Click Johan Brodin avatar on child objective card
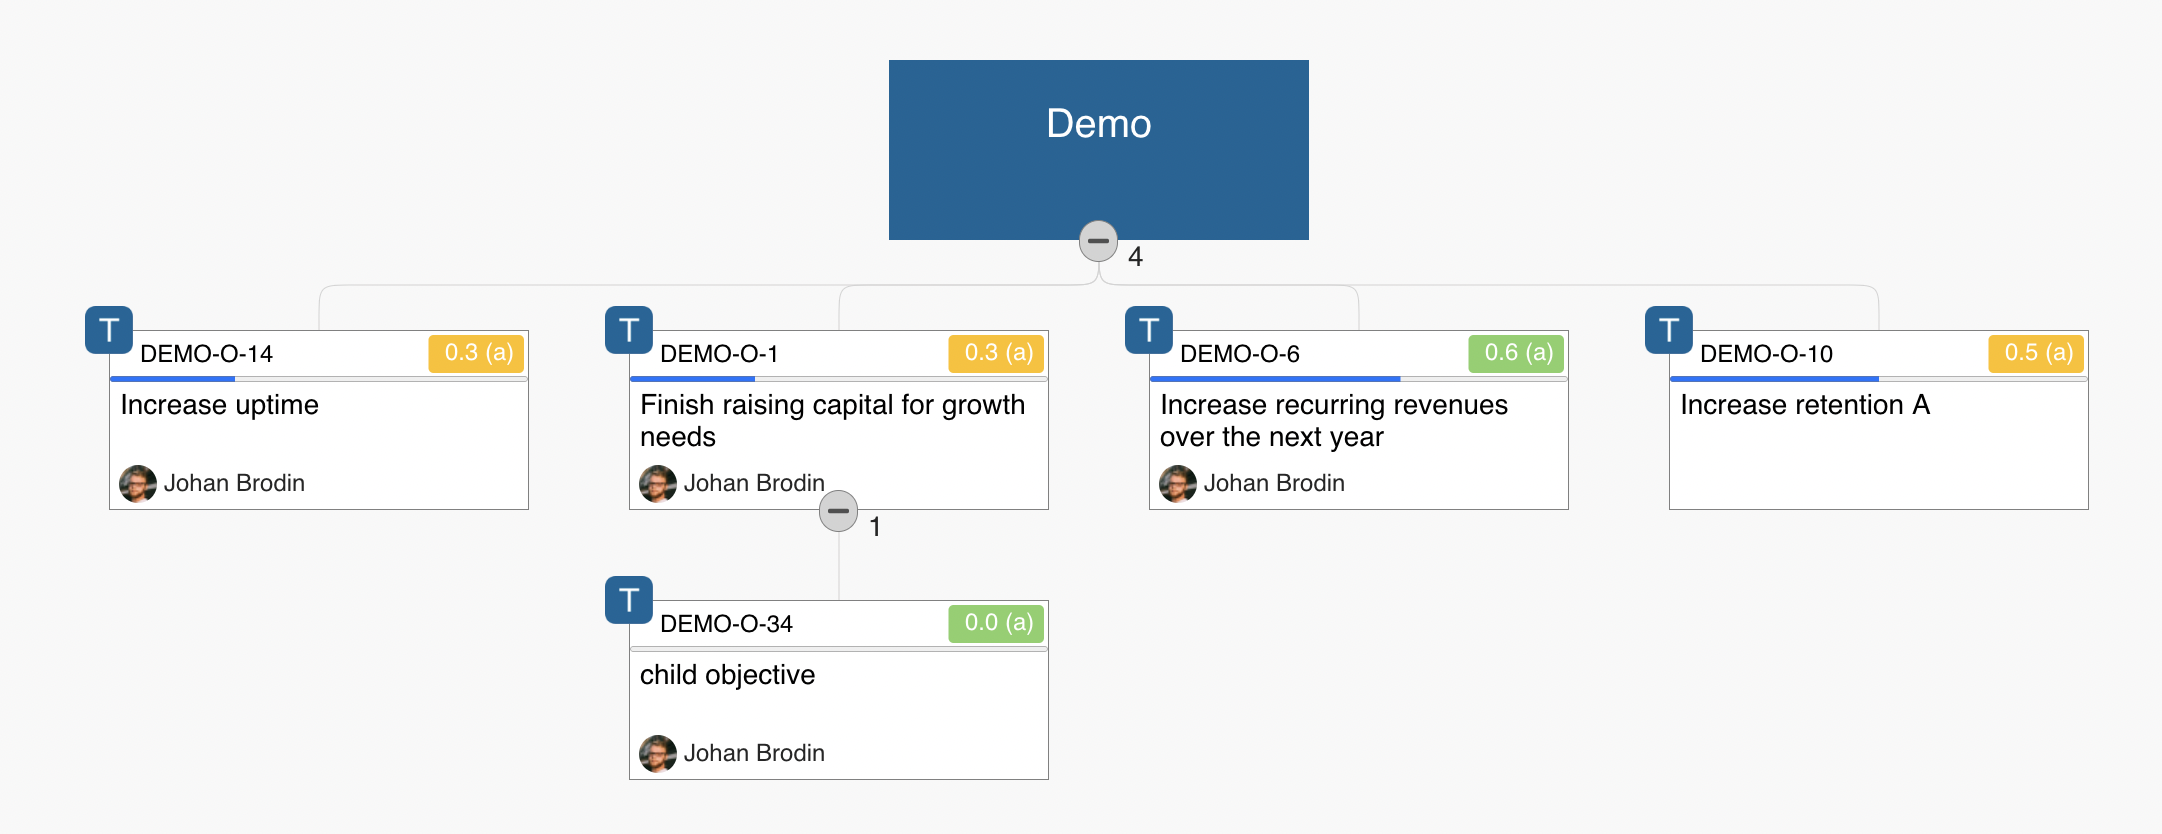 tap(658, 753)
